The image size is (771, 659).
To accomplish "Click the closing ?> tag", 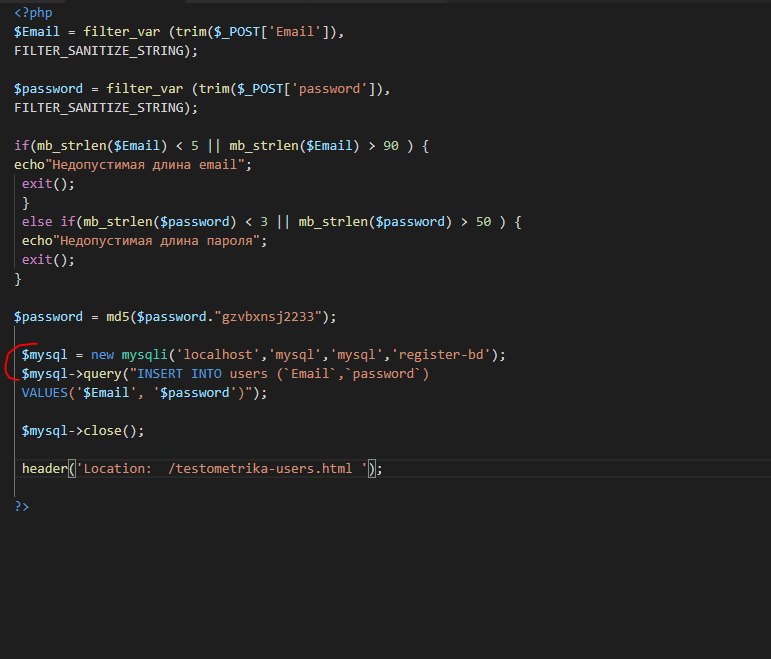I will [22, 507].
